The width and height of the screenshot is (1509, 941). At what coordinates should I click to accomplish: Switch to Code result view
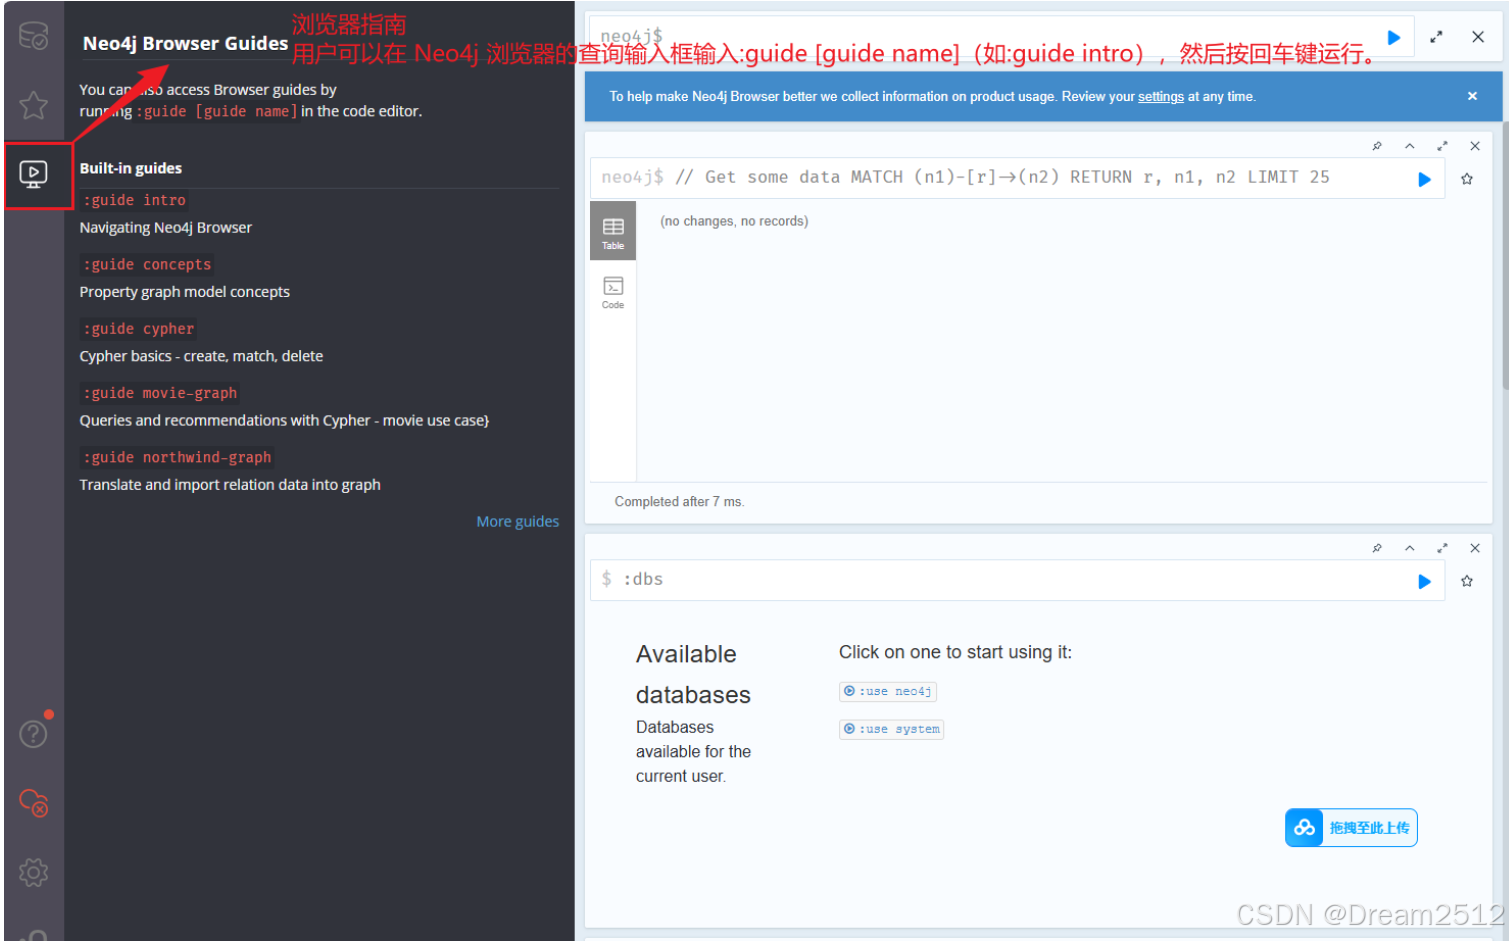[613, 293]
